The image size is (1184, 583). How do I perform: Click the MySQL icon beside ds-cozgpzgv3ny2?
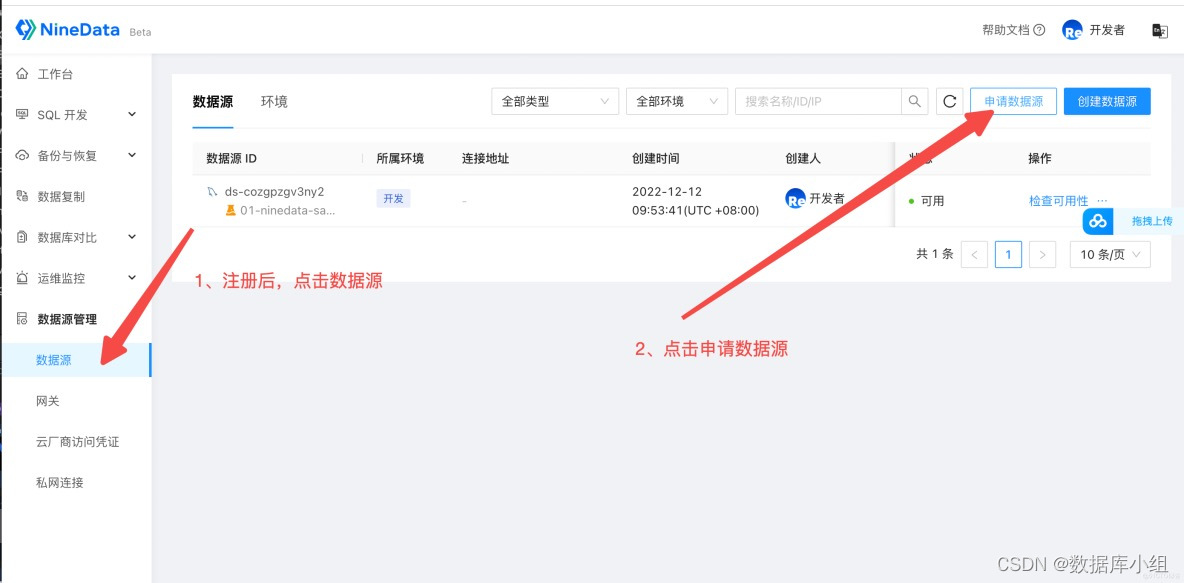point(212,193)
